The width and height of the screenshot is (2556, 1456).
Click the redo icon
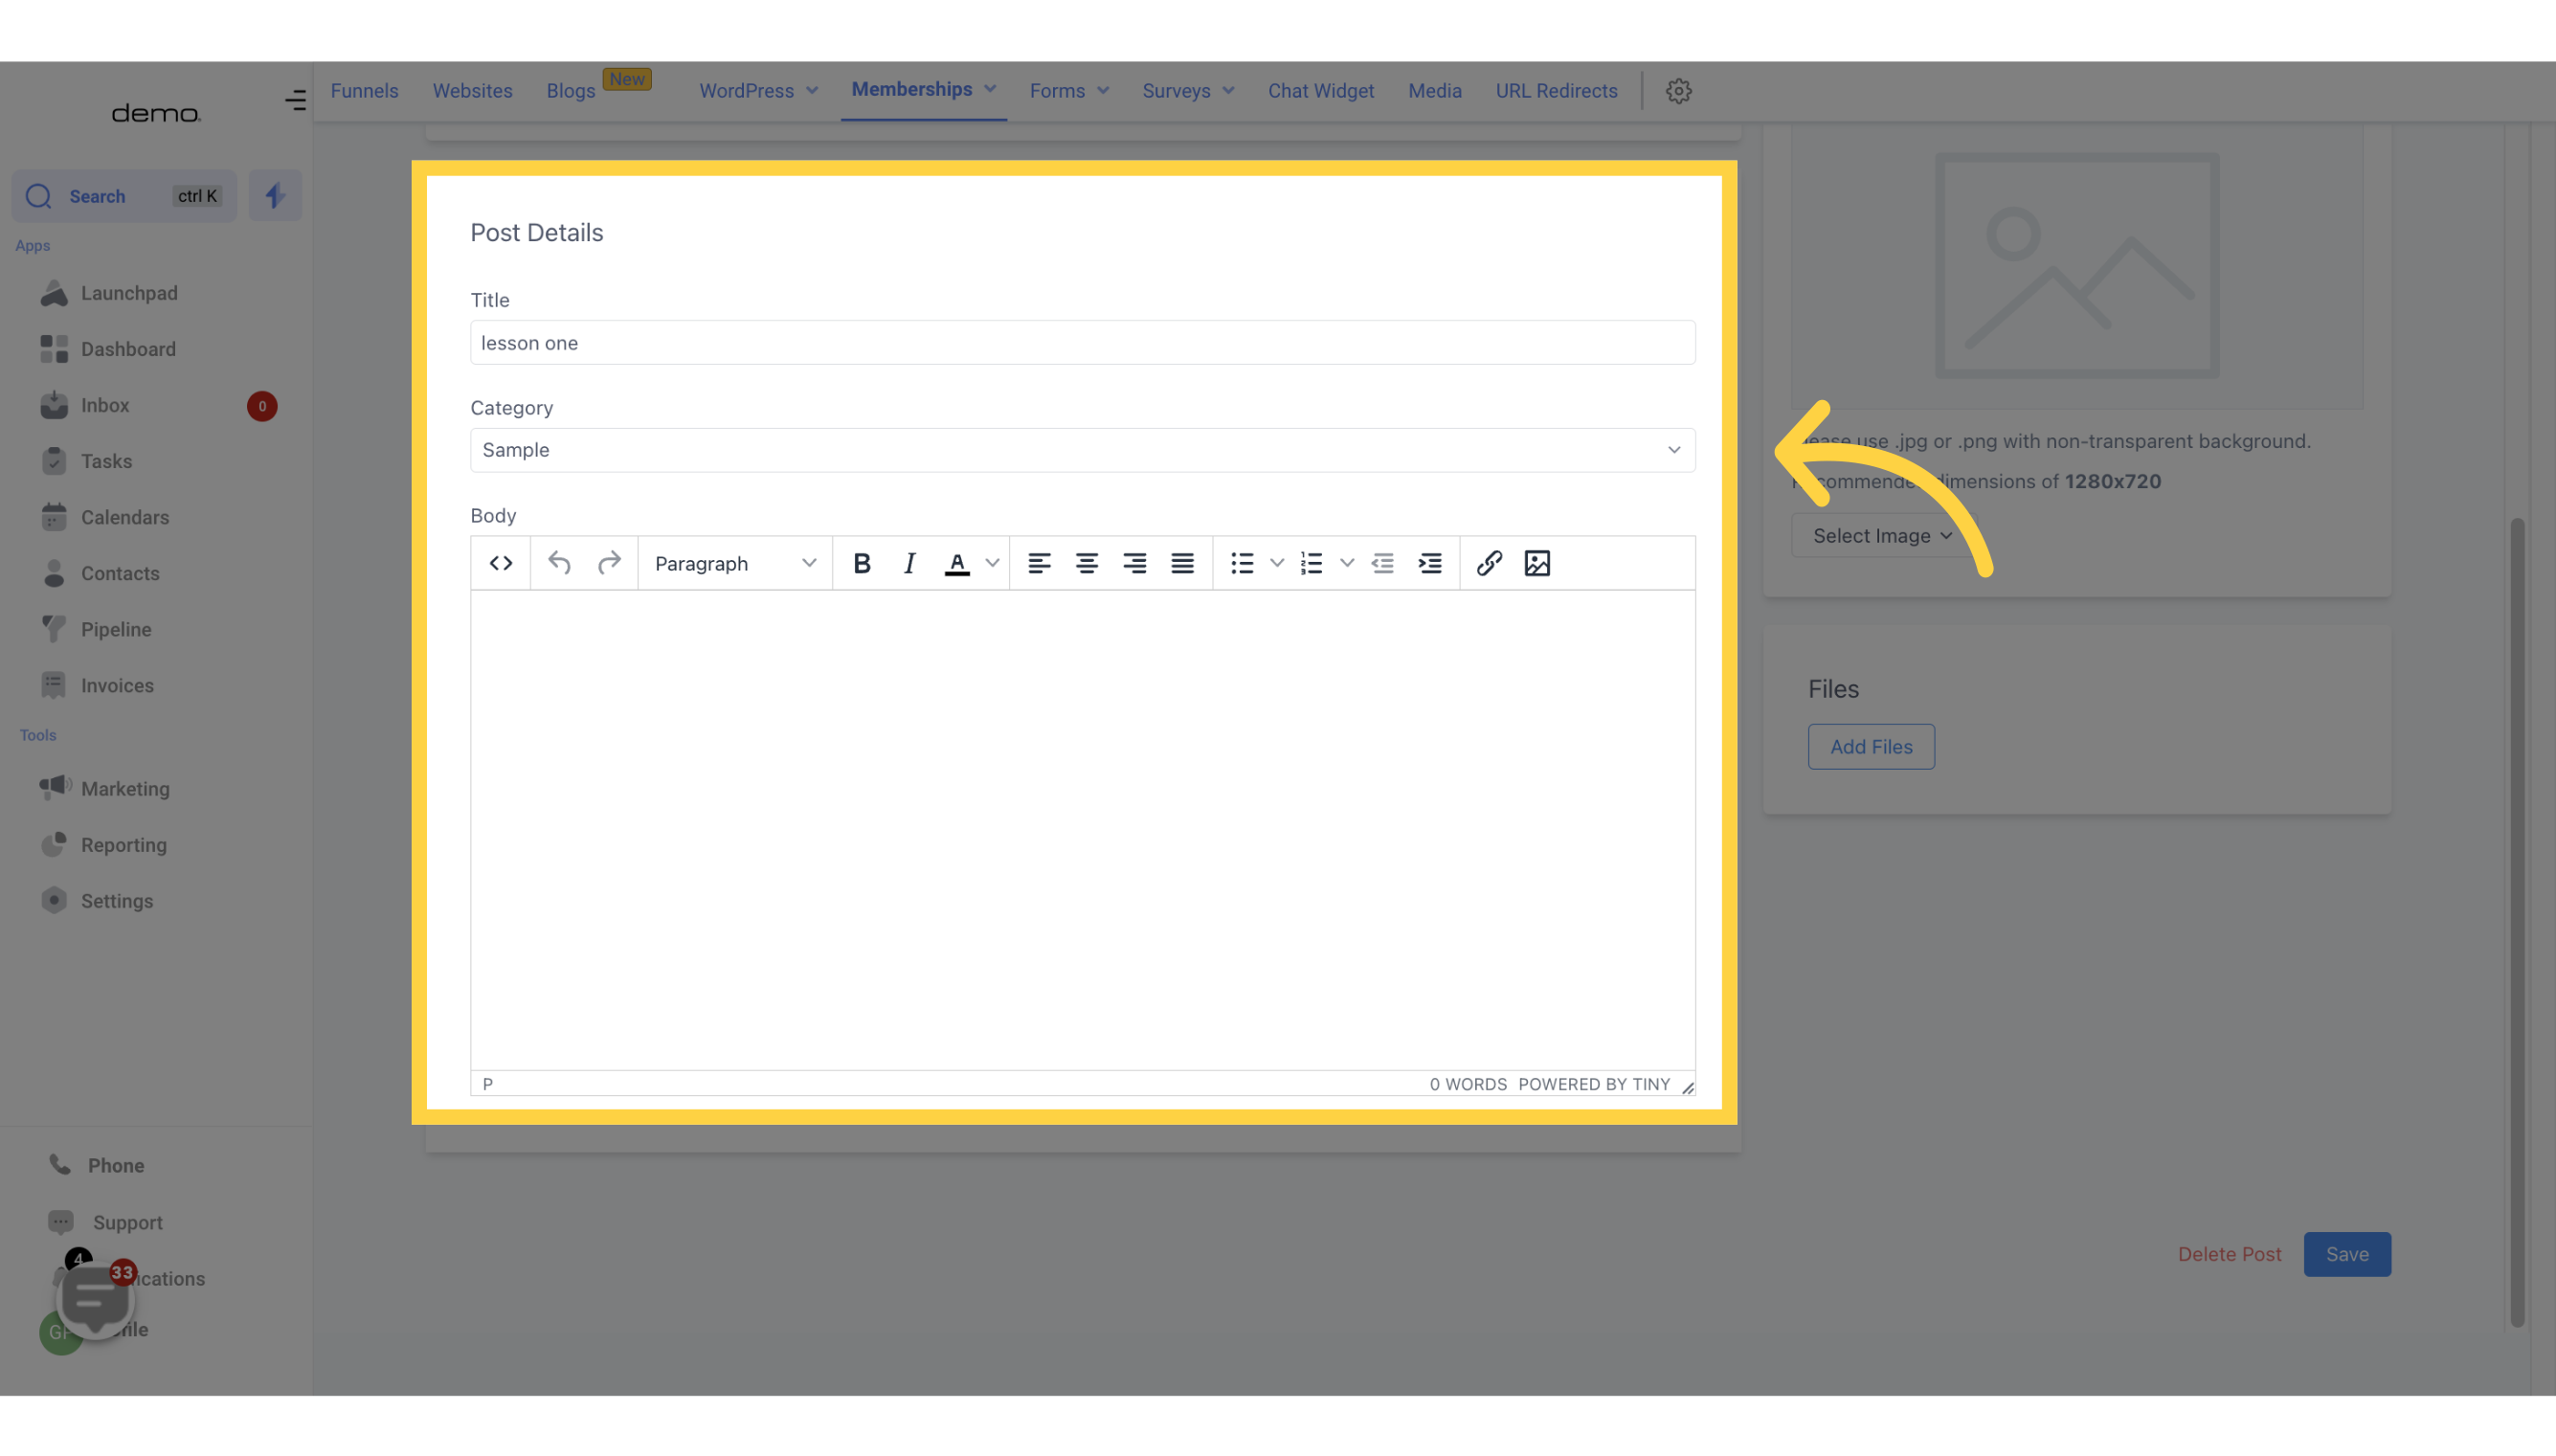coord(611,562)
